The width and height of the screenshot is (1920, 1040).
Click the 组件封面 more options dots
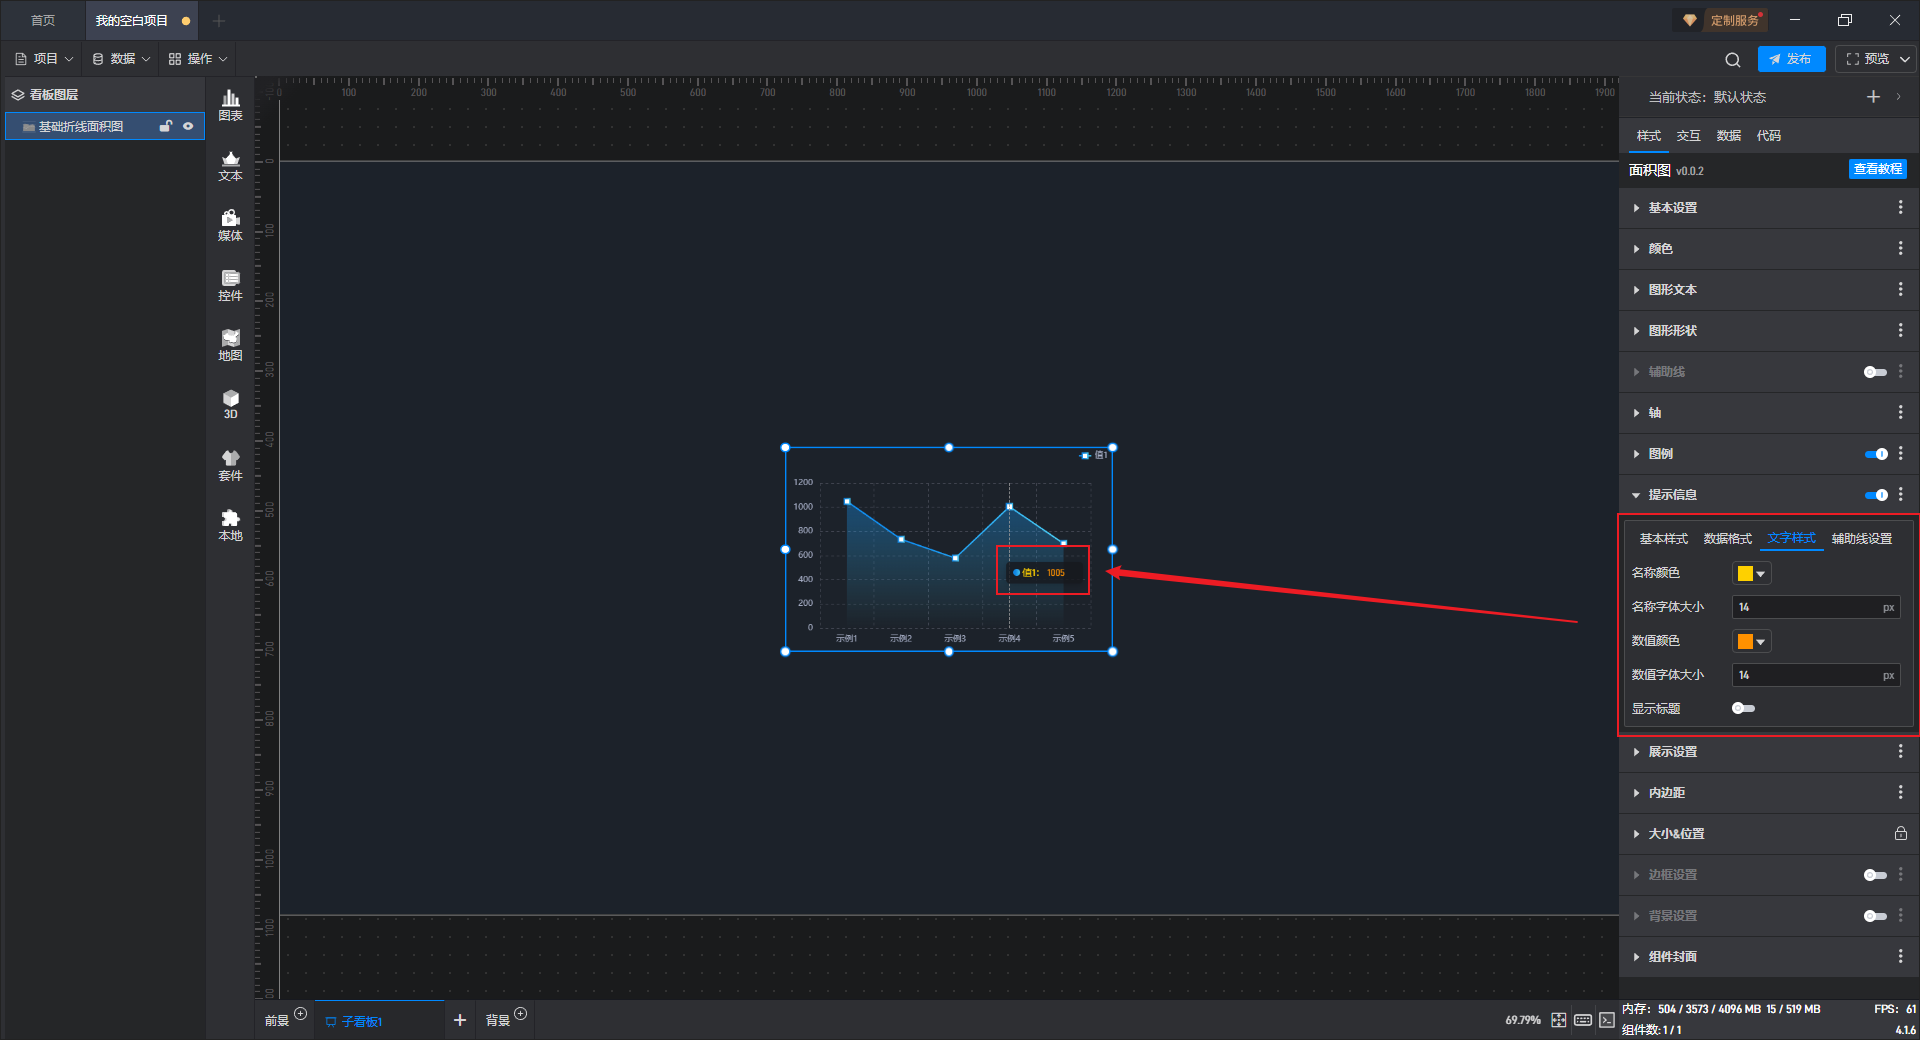pos(1900,956)
